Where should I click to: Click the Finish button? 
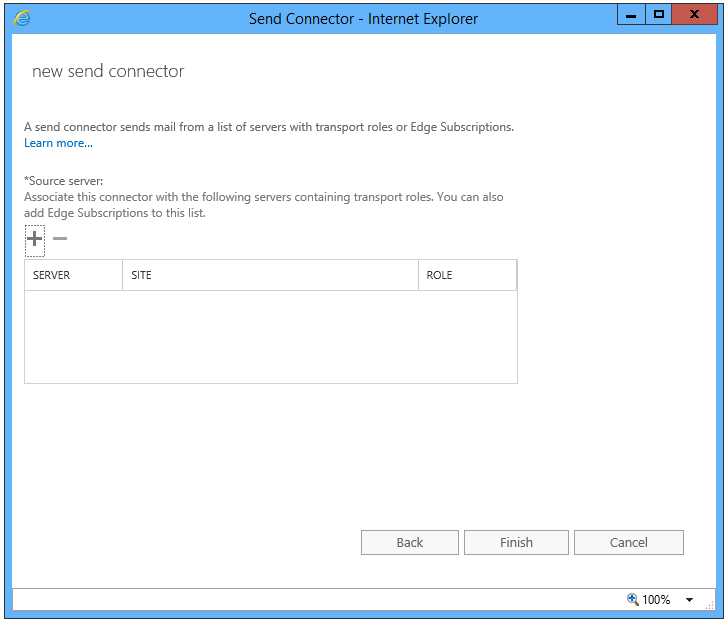tap(516, 542)
